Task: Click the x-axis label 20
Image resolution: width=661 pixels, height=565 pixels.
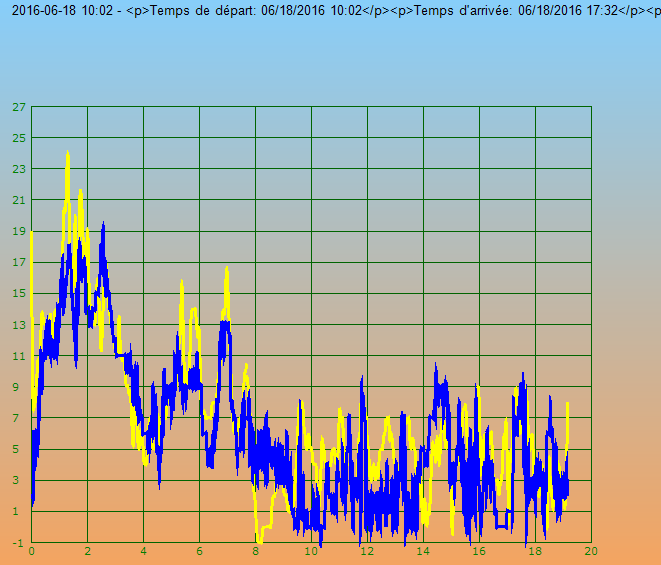Action: tap(591, 552)
